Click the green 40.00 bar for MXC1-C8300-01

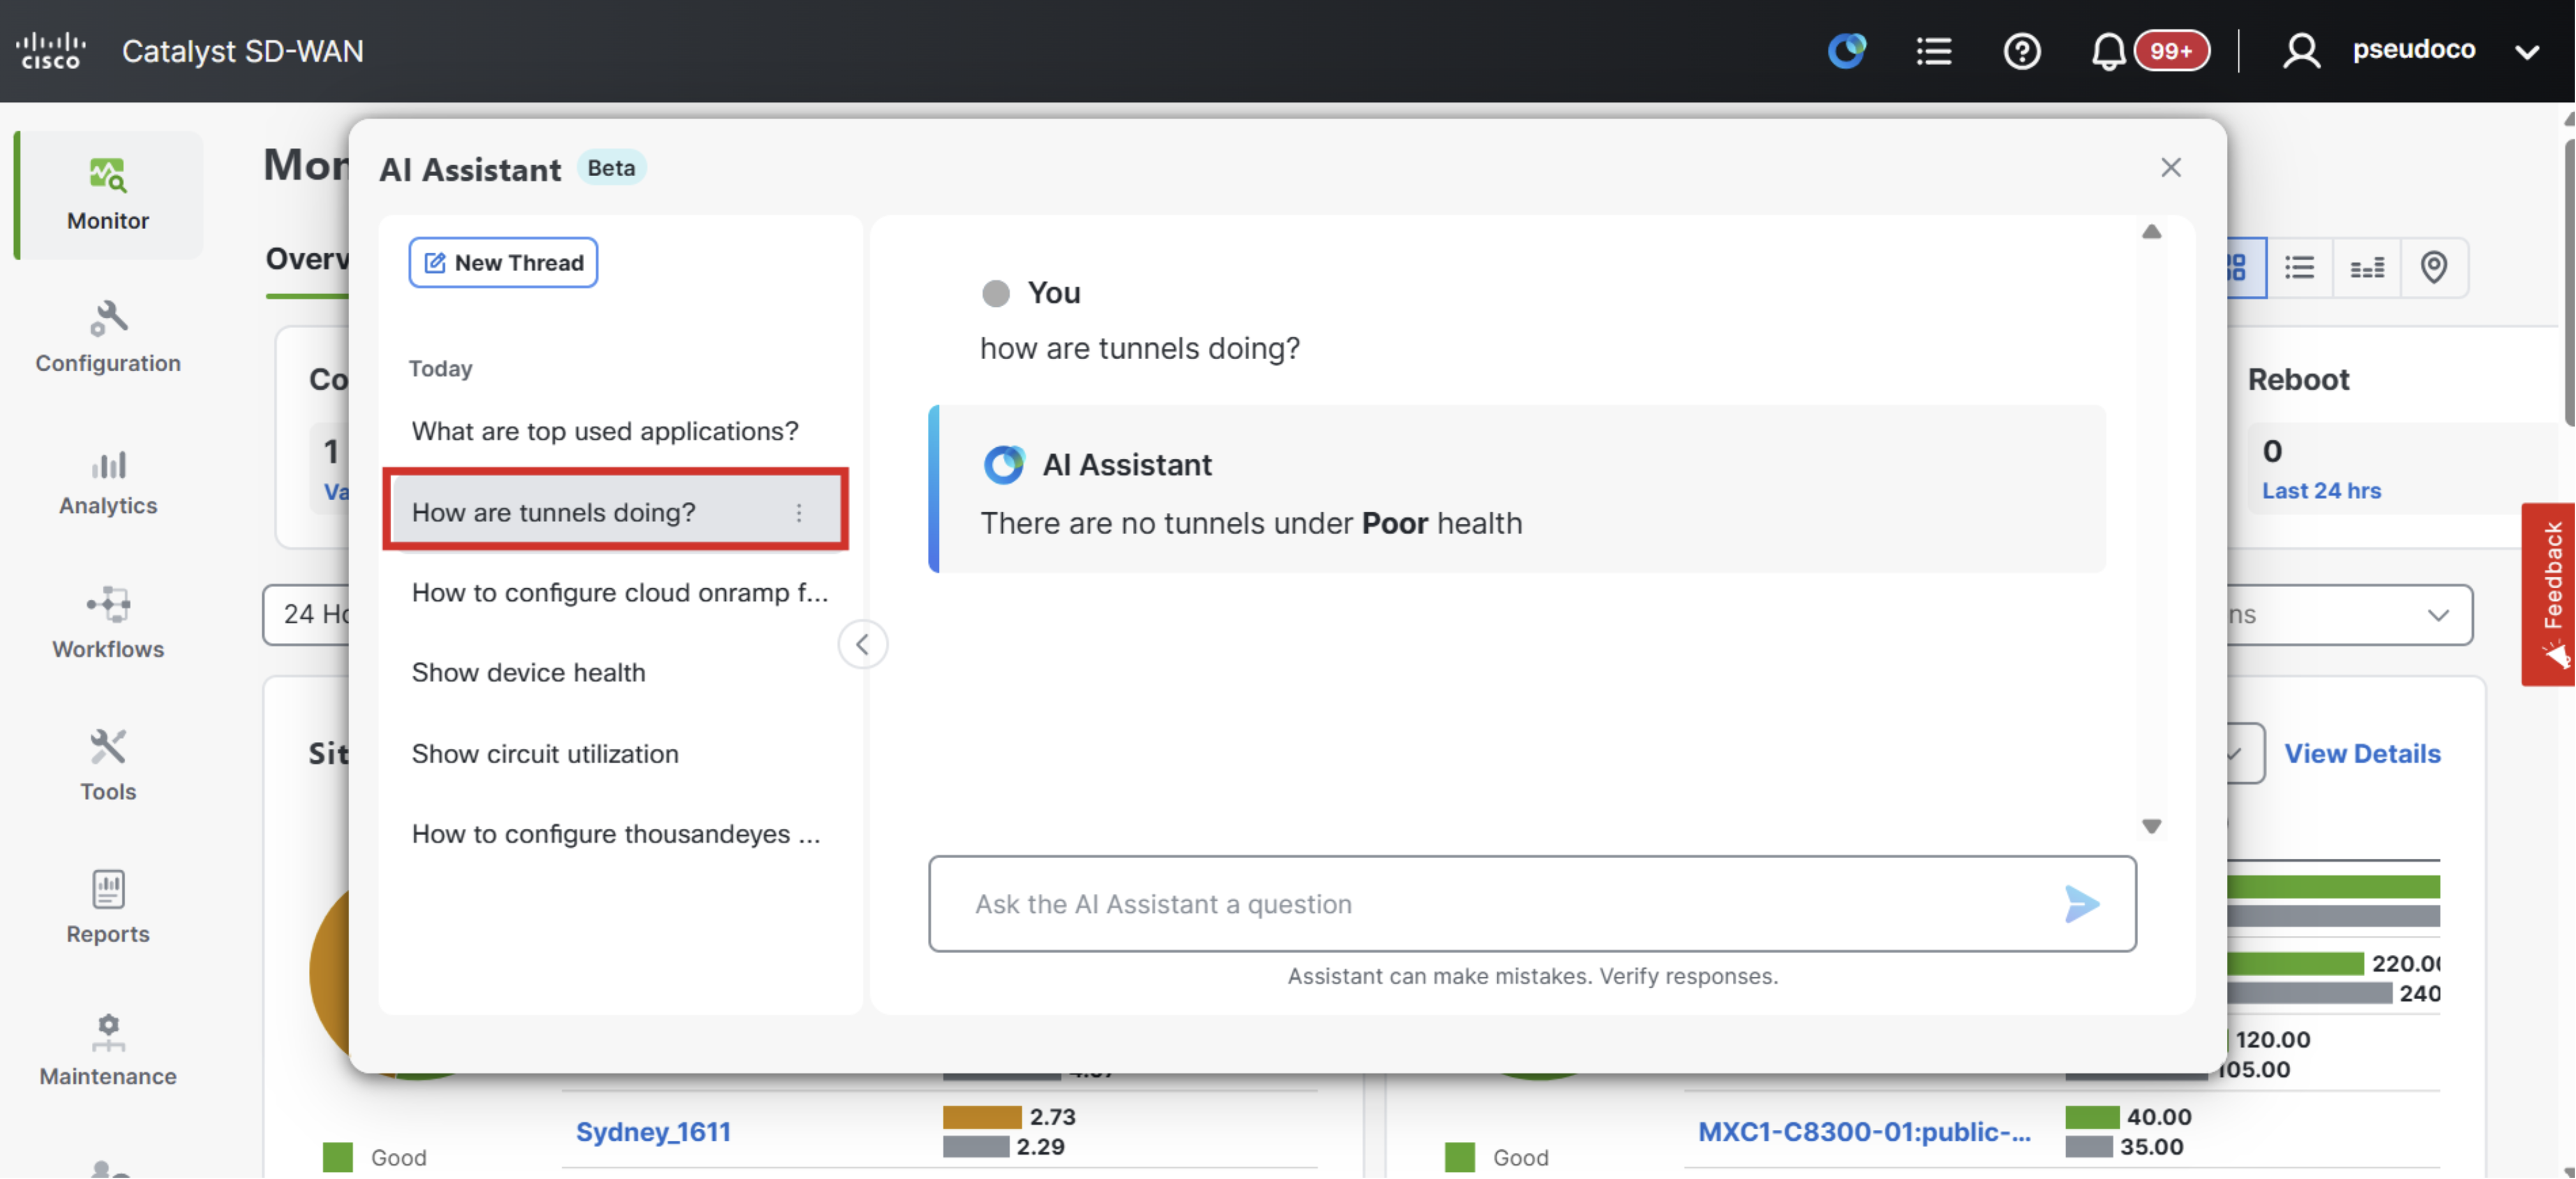tap(2091, 1116)
